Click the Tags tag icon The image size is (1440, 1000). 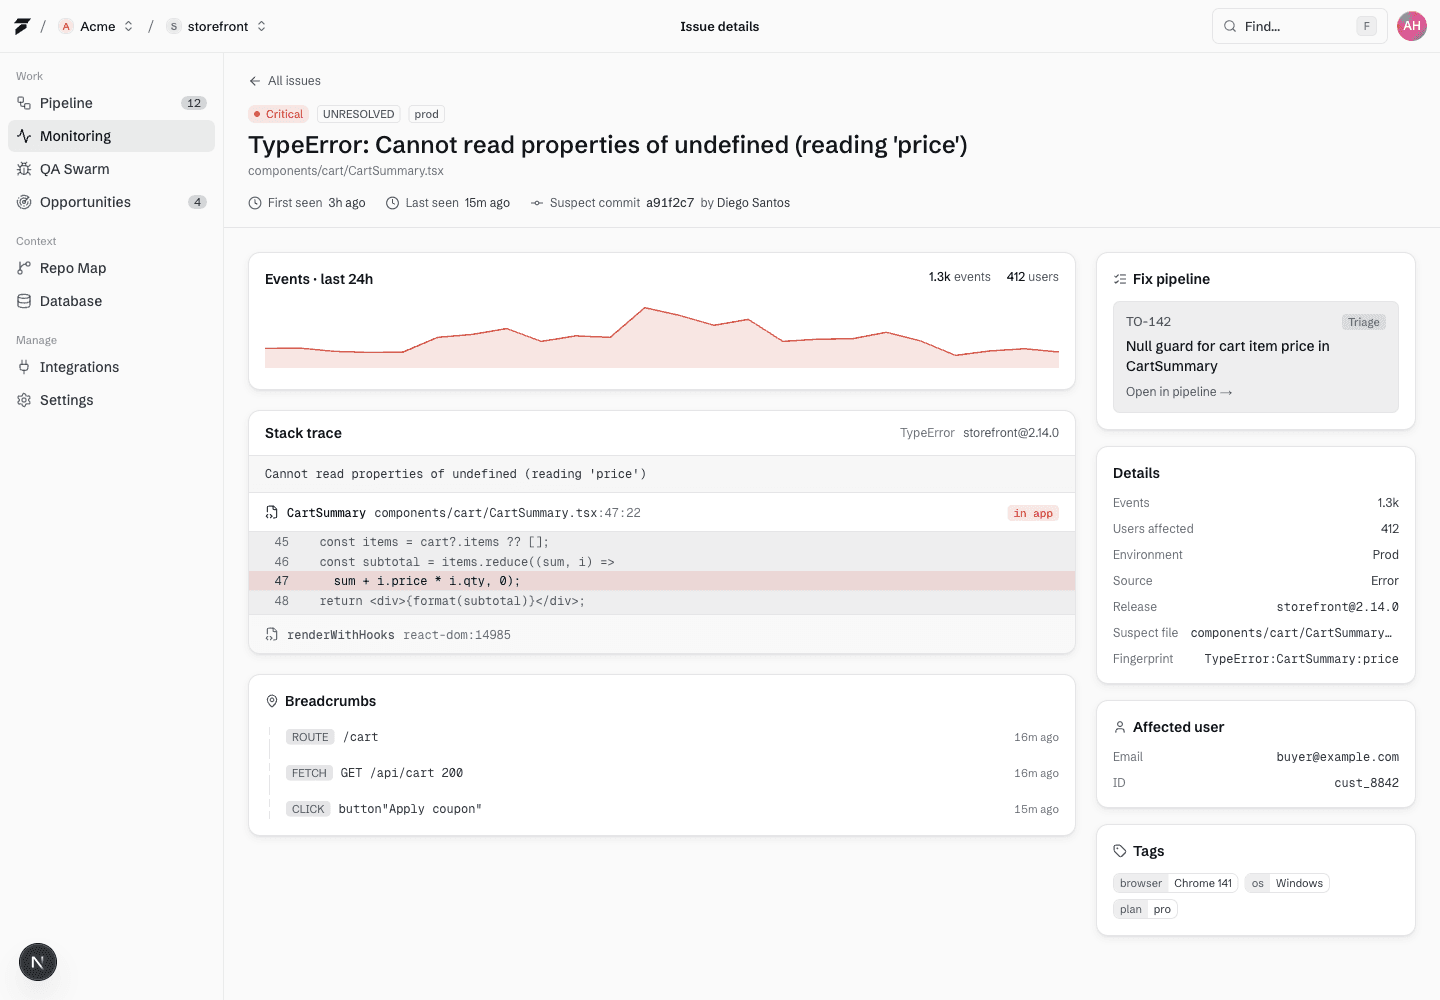[x=1120, y=851]
